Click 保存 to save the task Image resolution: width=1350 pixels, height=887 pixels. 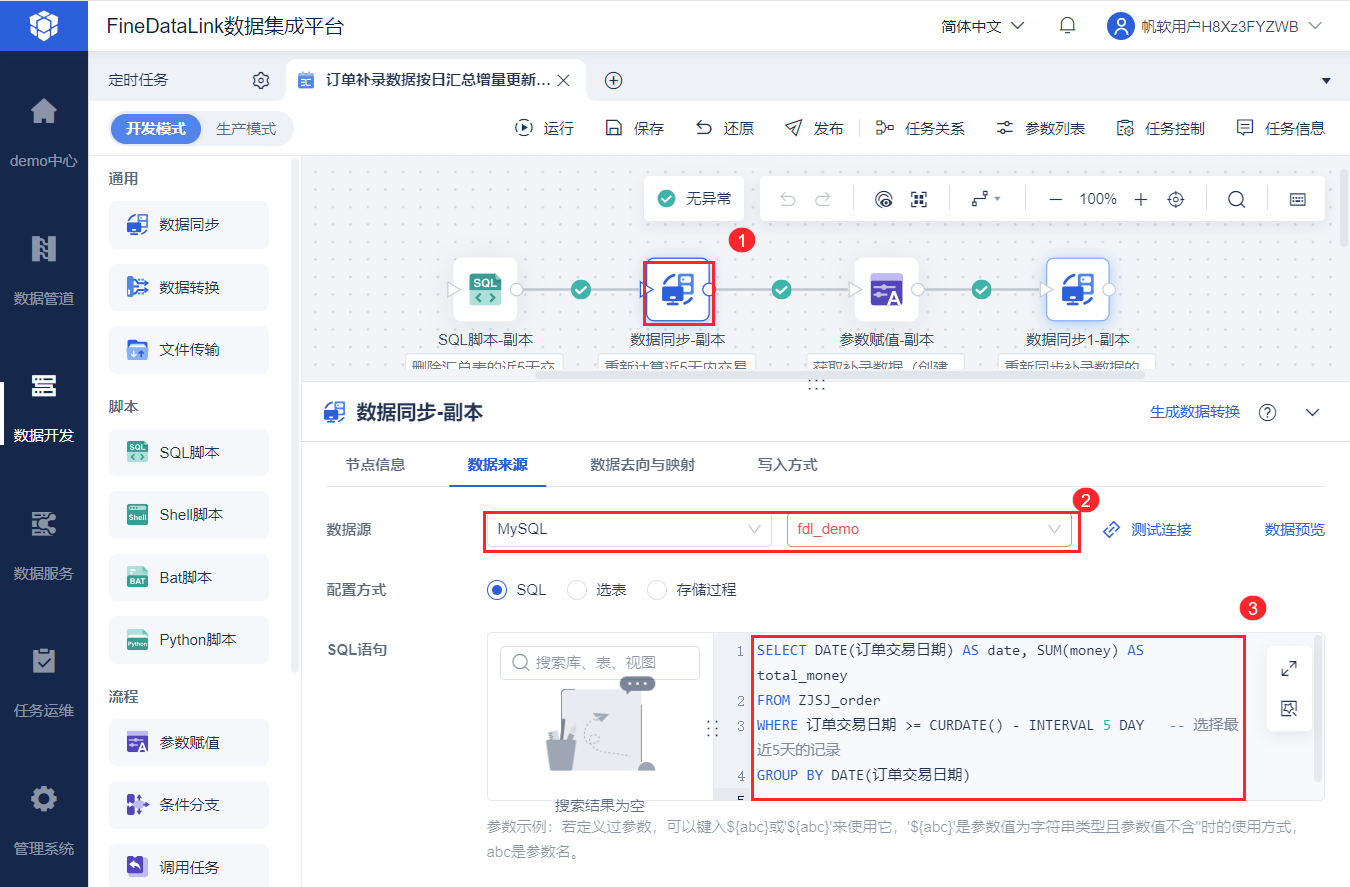coord(634,128)
